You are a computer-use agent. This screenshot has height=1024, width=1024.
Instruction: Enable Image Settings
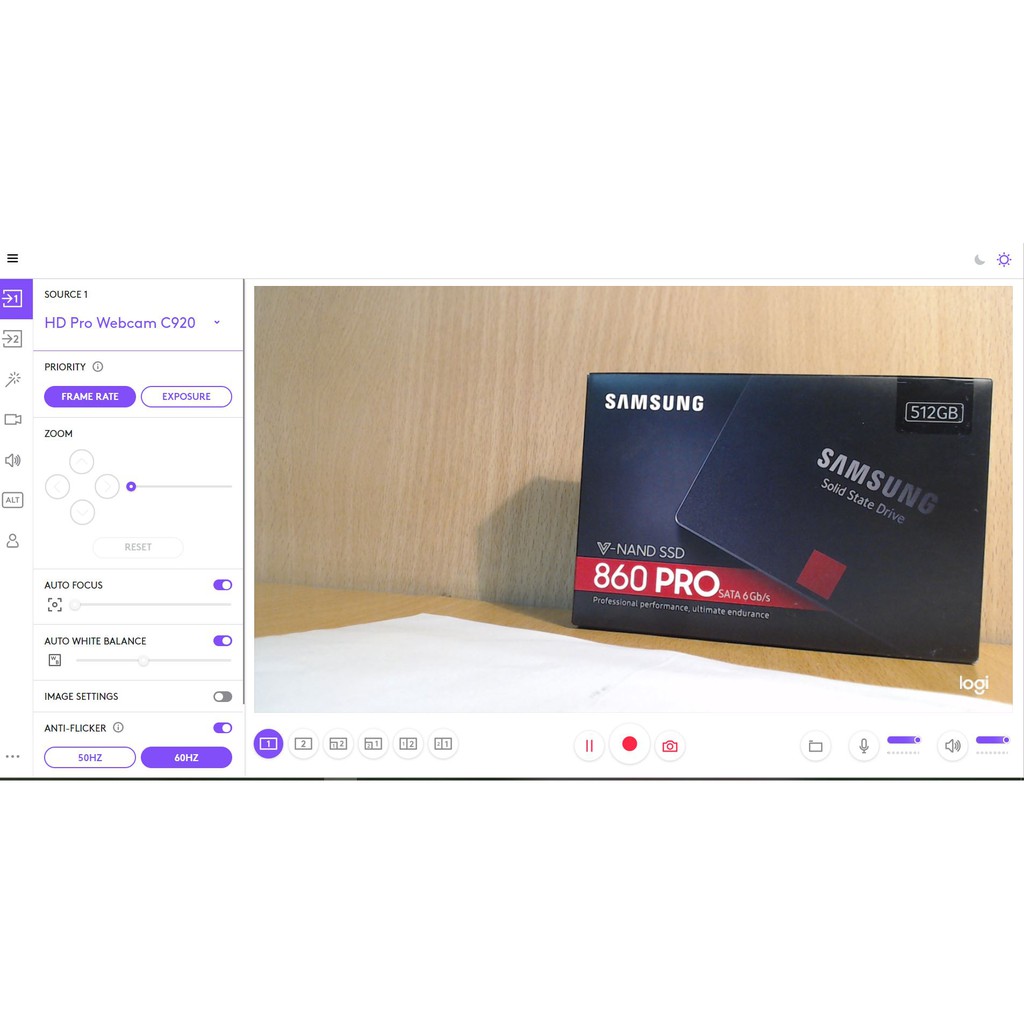pos(221,696)
